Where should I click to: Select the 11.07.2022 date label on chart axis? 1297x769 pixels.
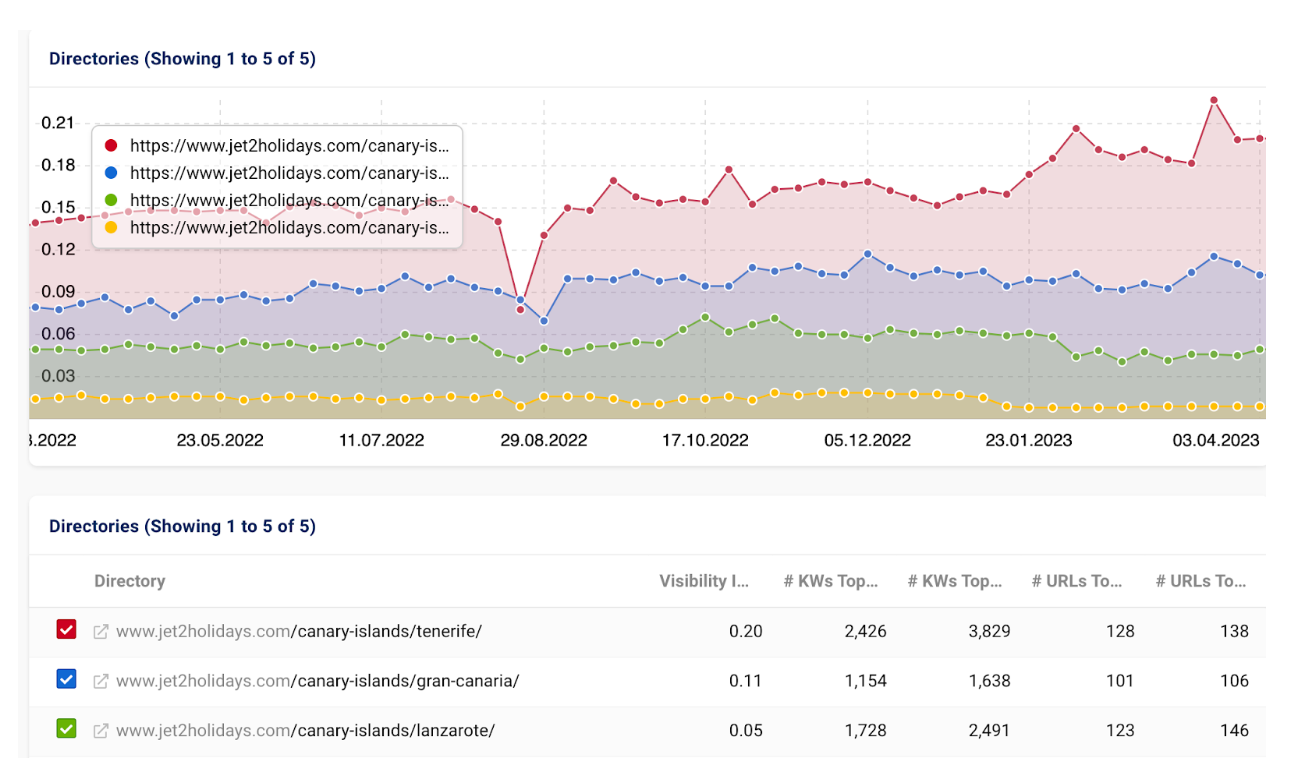pyautogui.click(x=381, y=440)
